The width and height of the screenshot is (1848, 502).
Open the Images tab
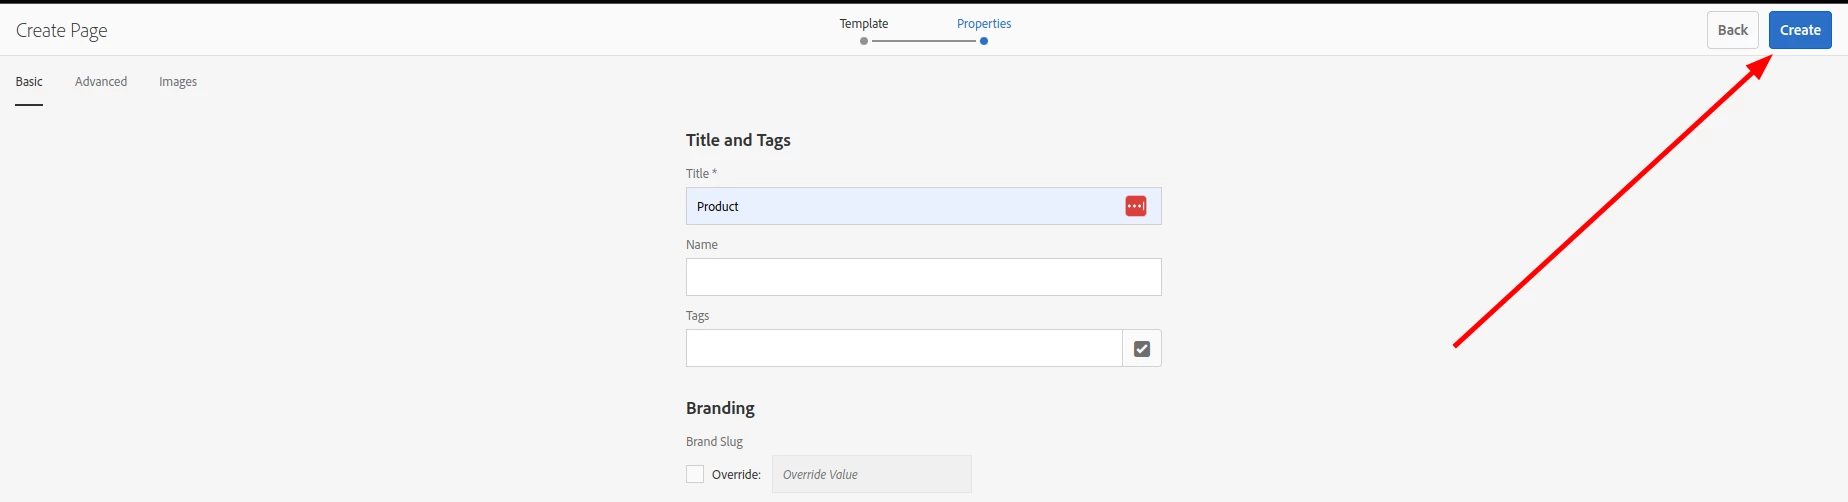178,82
